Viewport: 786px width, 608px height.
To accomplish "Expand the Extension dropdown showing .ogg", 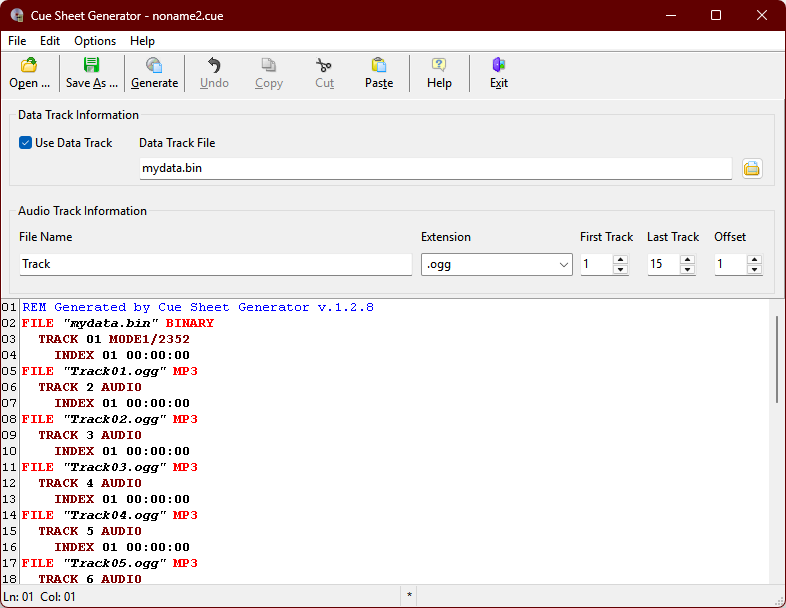I will (562, 265).
